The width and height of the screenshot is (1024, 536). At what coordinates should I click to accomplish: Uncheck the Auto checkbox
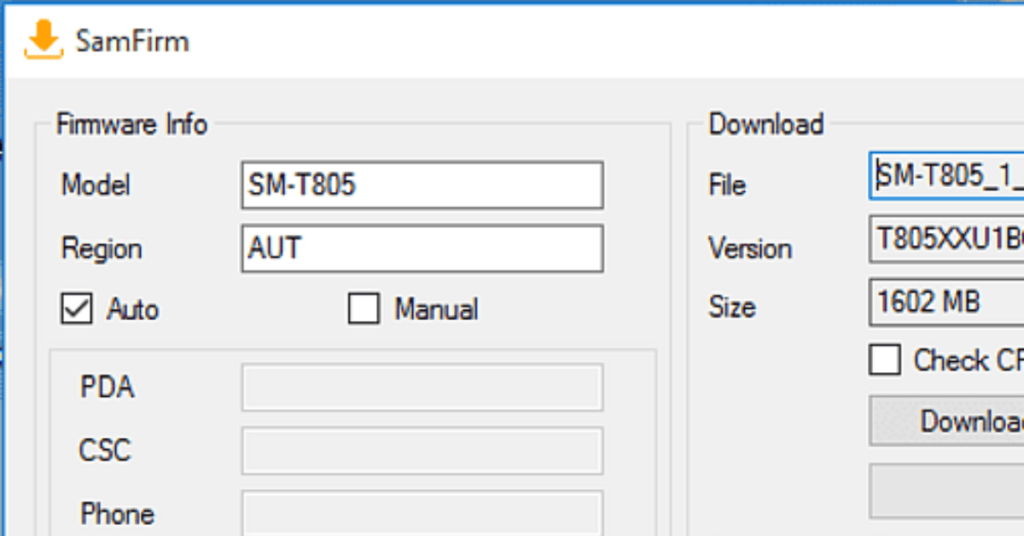(76, 308)
